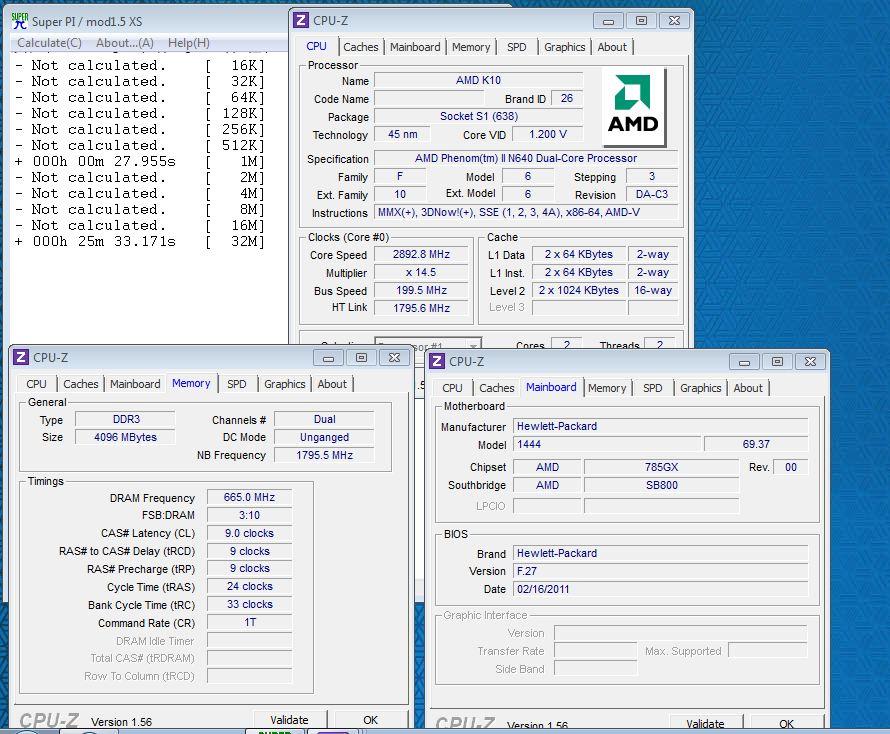Click Validate in the Memory CPU-Z window
The height and width of the screenshot is (734, 890).
coord(289,719)
